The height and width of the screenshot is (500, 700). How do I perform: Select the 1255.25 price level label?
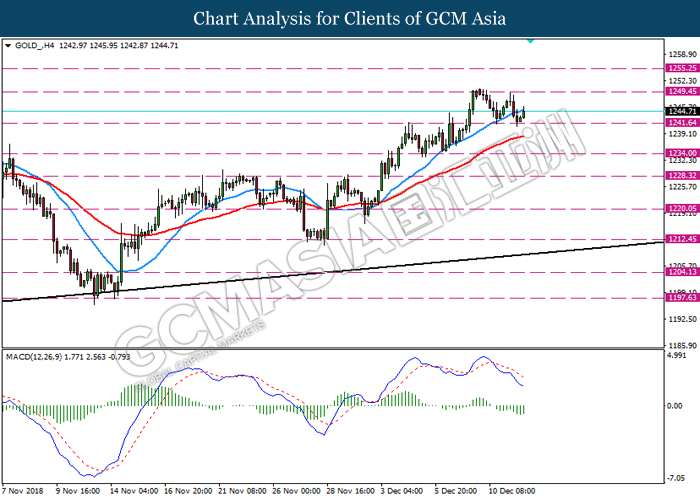tap(683, 68)
